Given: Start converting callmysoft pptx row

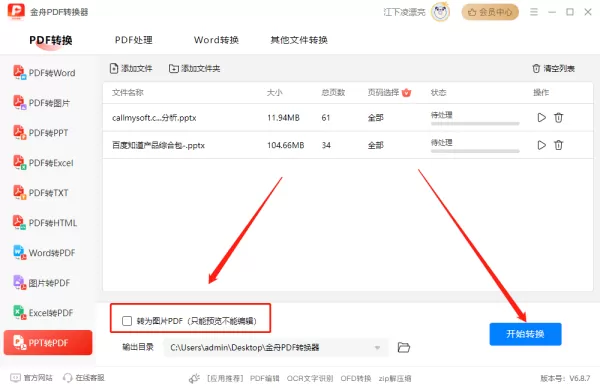Looking at the screenshot, I should [541, 117].
